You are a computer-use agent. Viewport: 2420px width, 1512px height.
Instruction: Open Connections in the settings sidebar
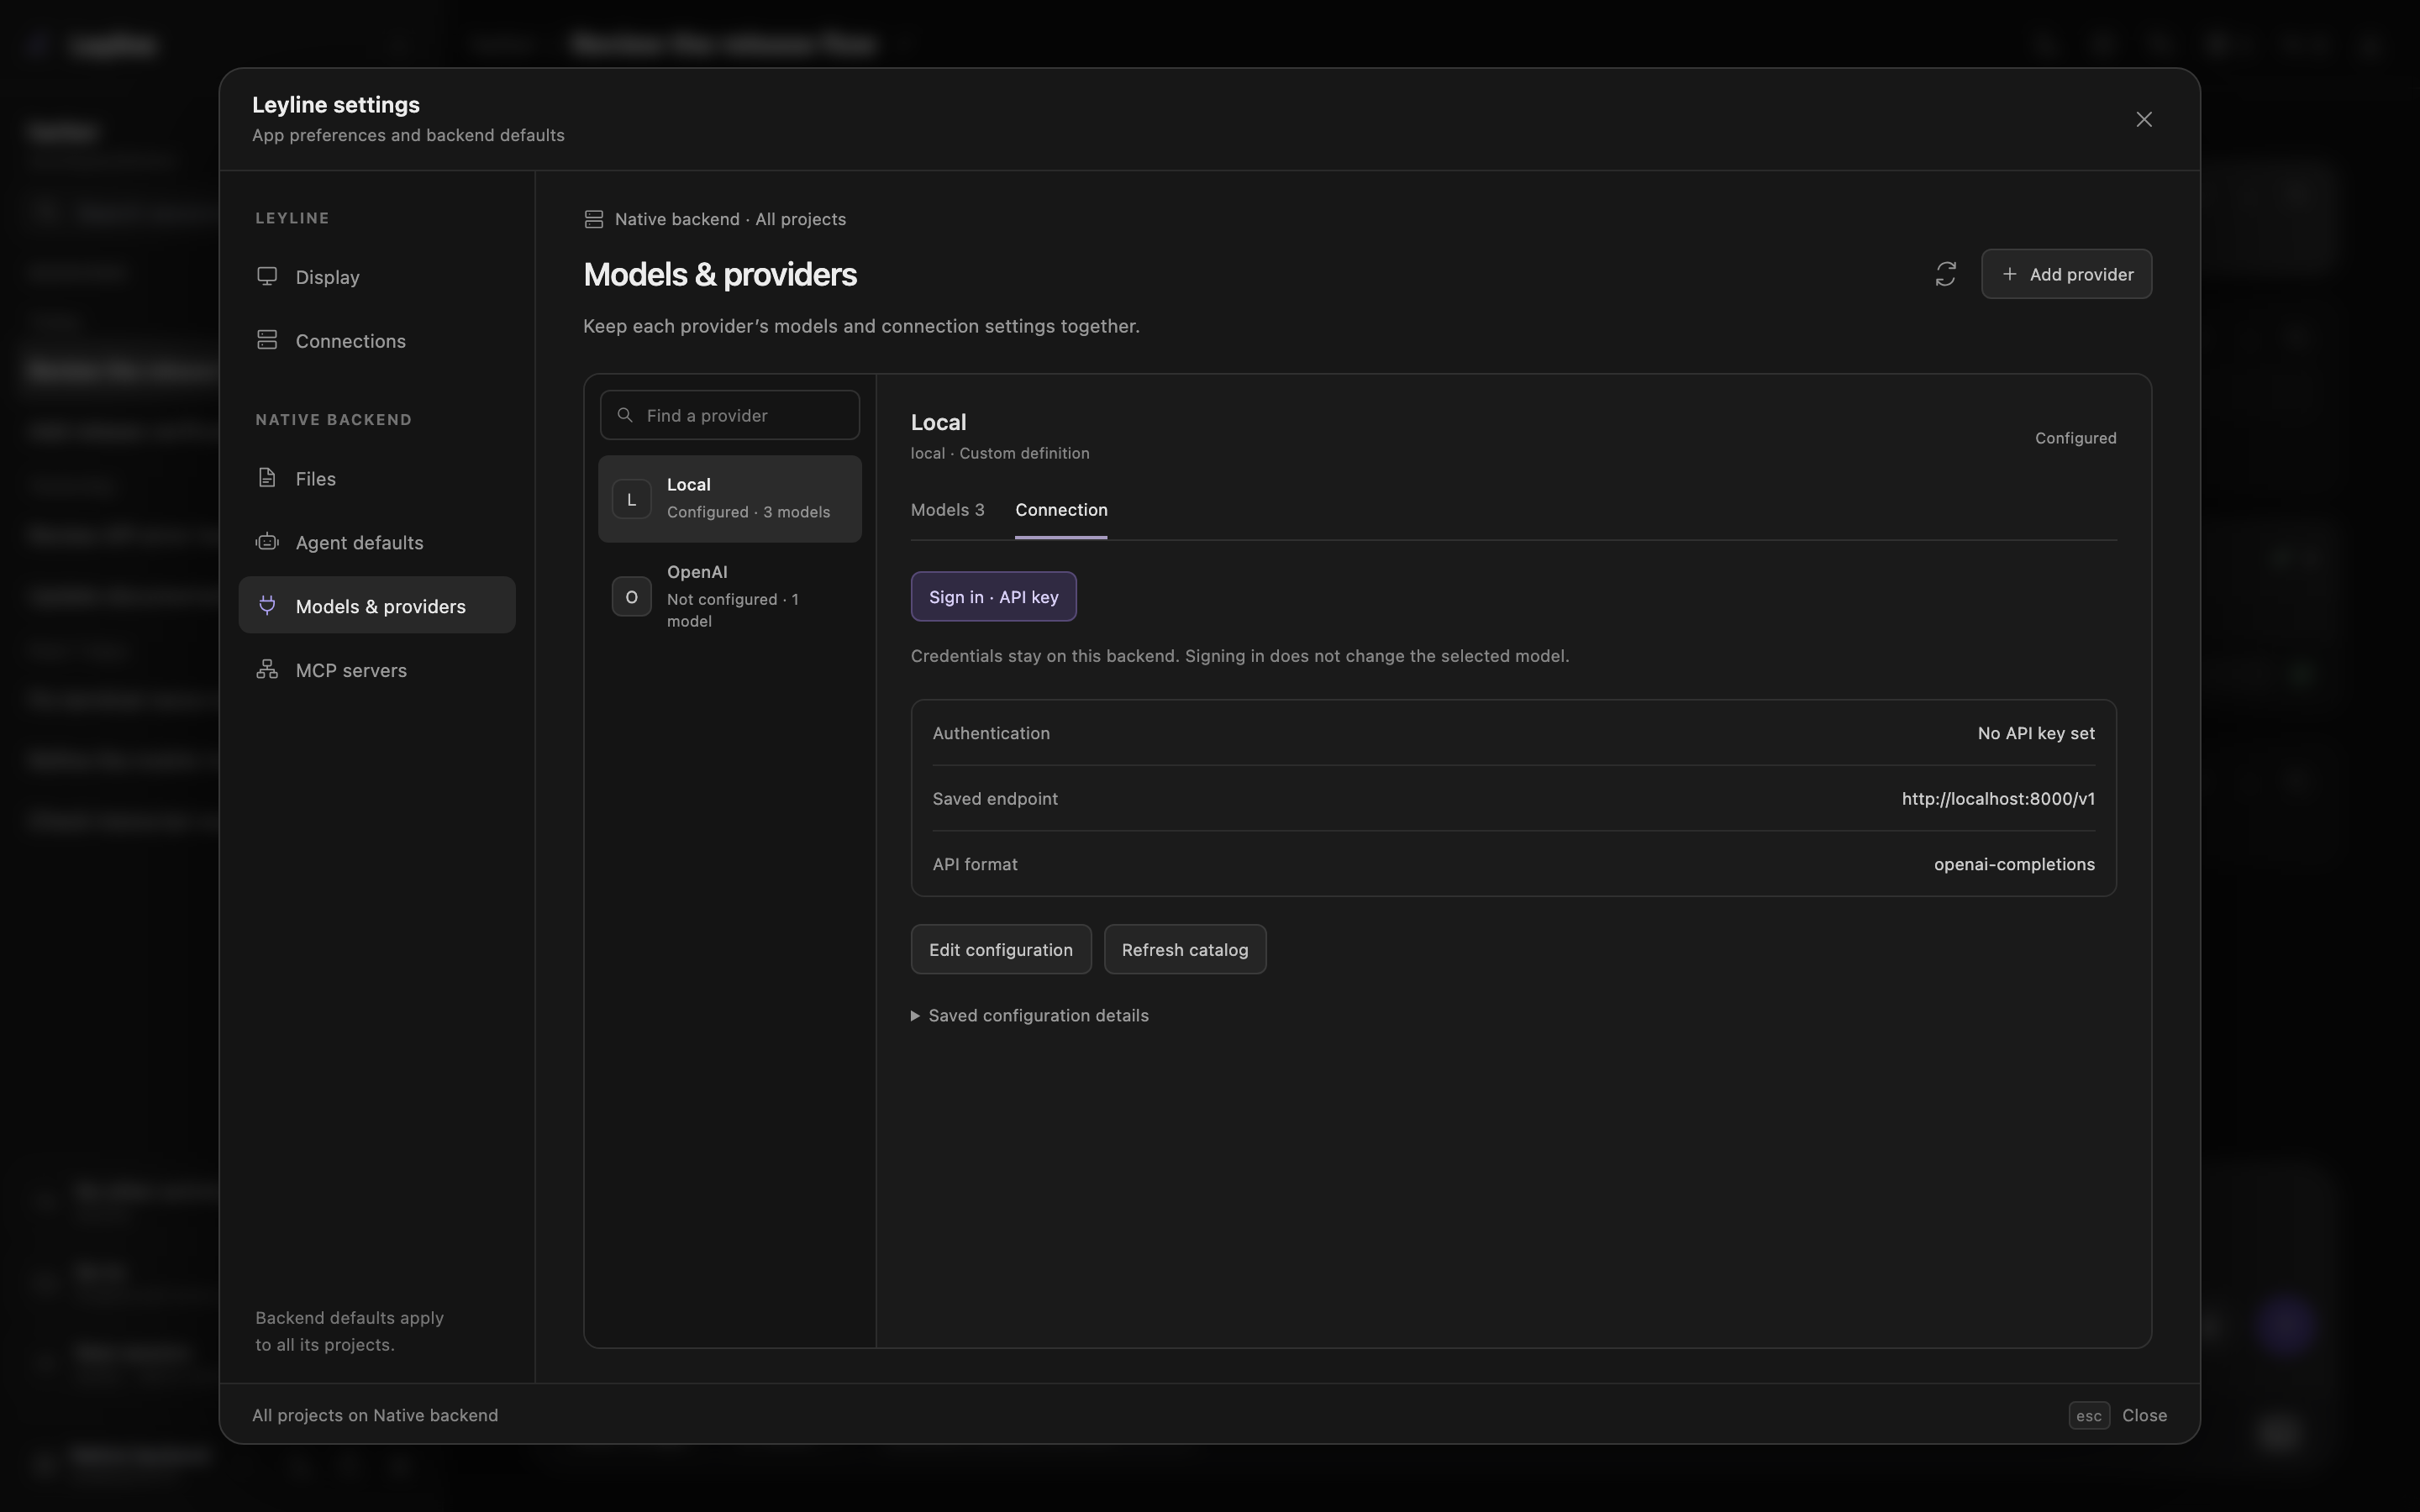376,341
